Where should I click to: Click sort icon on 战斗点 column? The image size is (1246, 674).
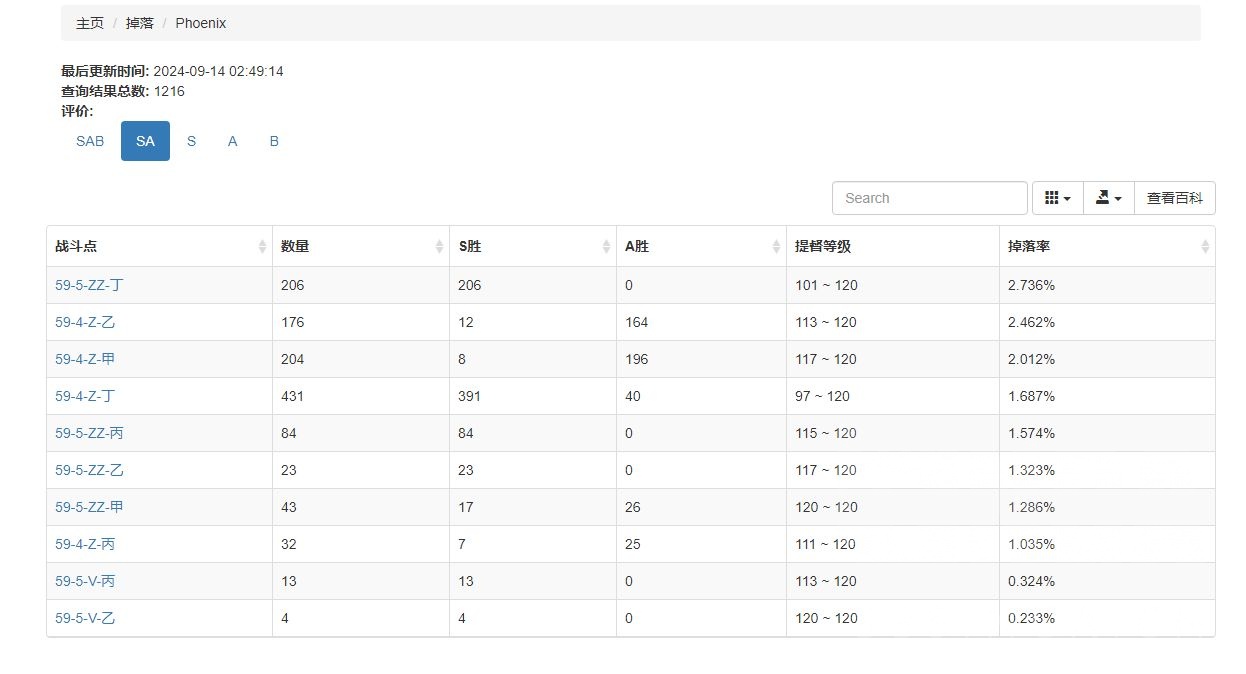coord(263,246)
